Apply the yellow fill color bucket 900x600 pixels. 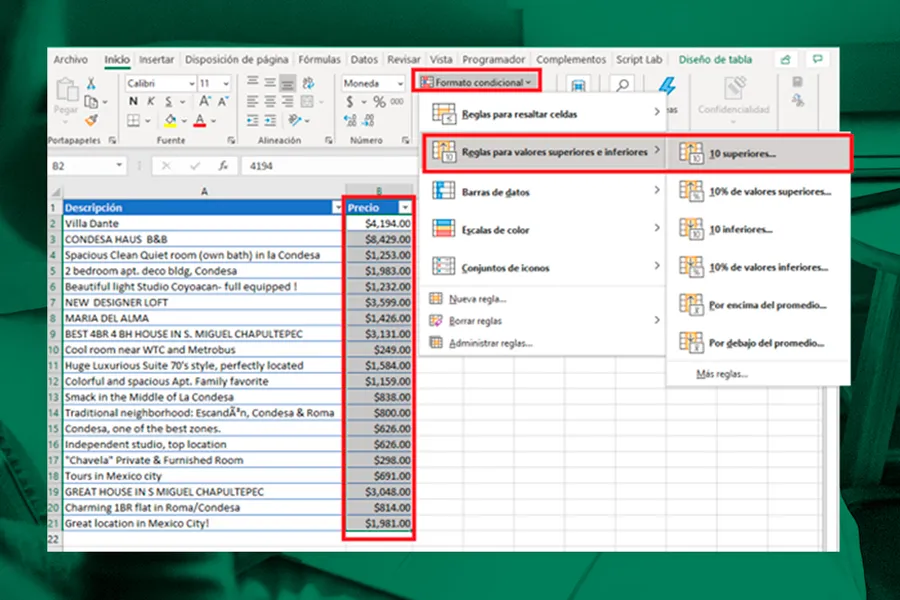click(x=170, y=121)
